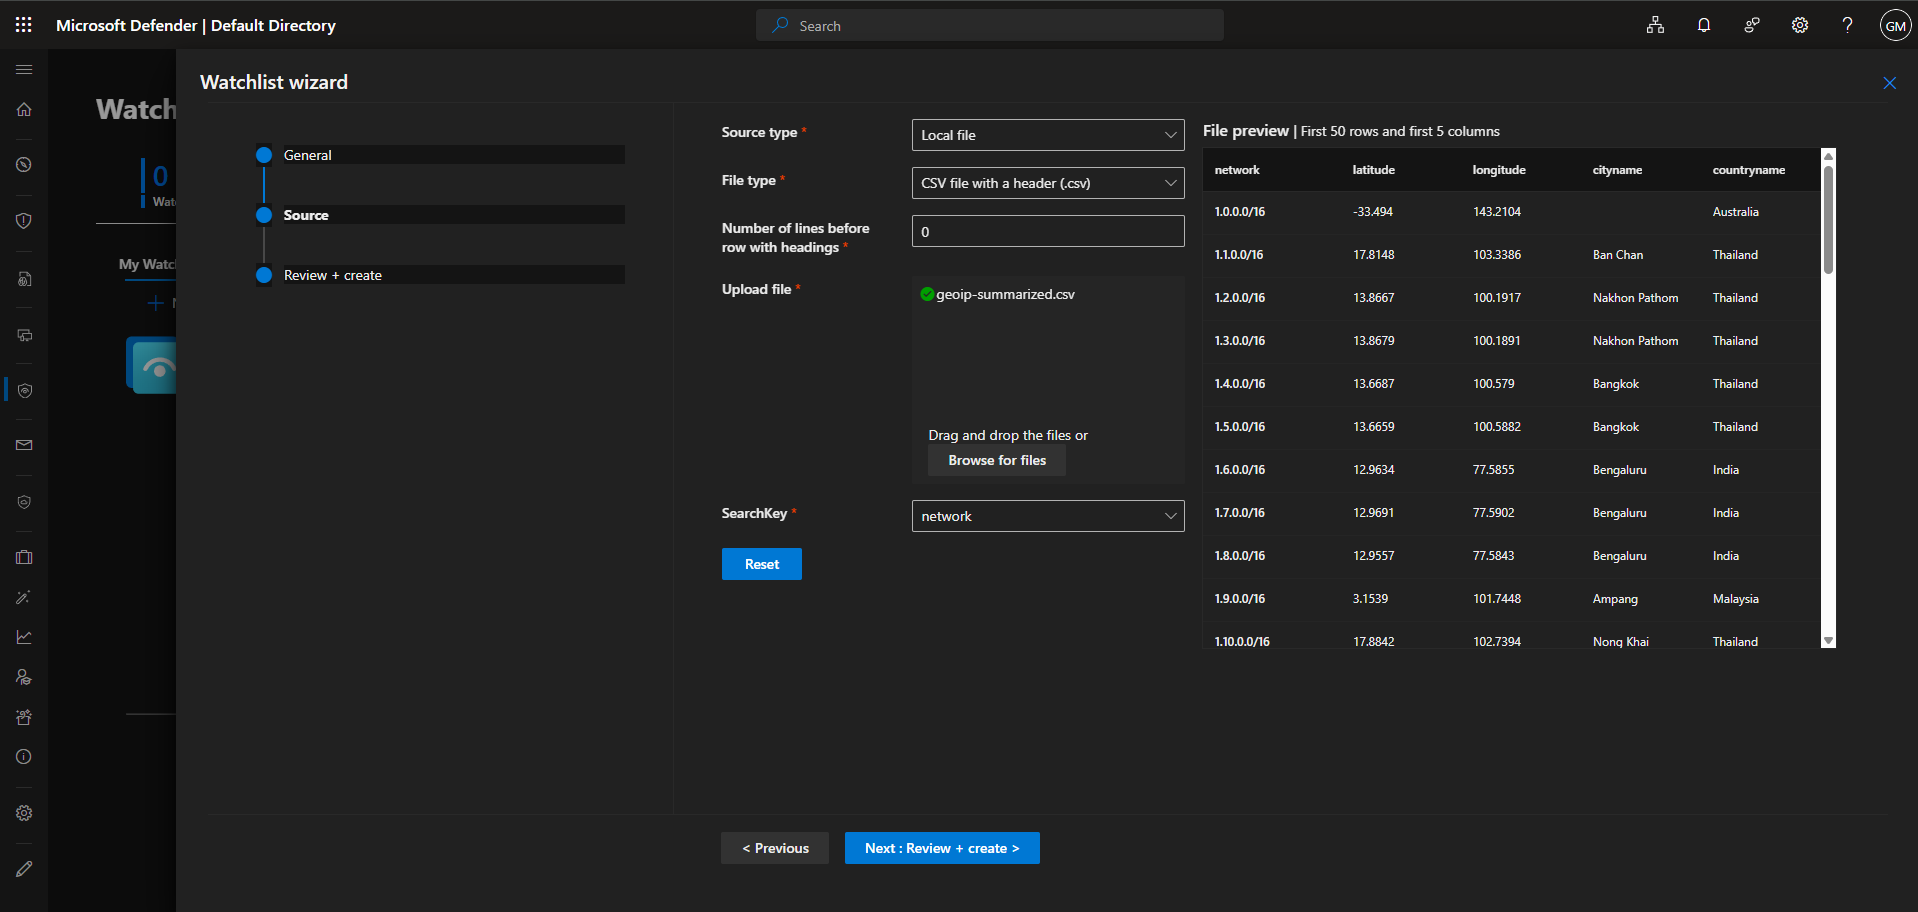The height and width of the screenshot is (912, 1918).
Task: Expand the File type dropdown
Action: [x=1048, y=183]
